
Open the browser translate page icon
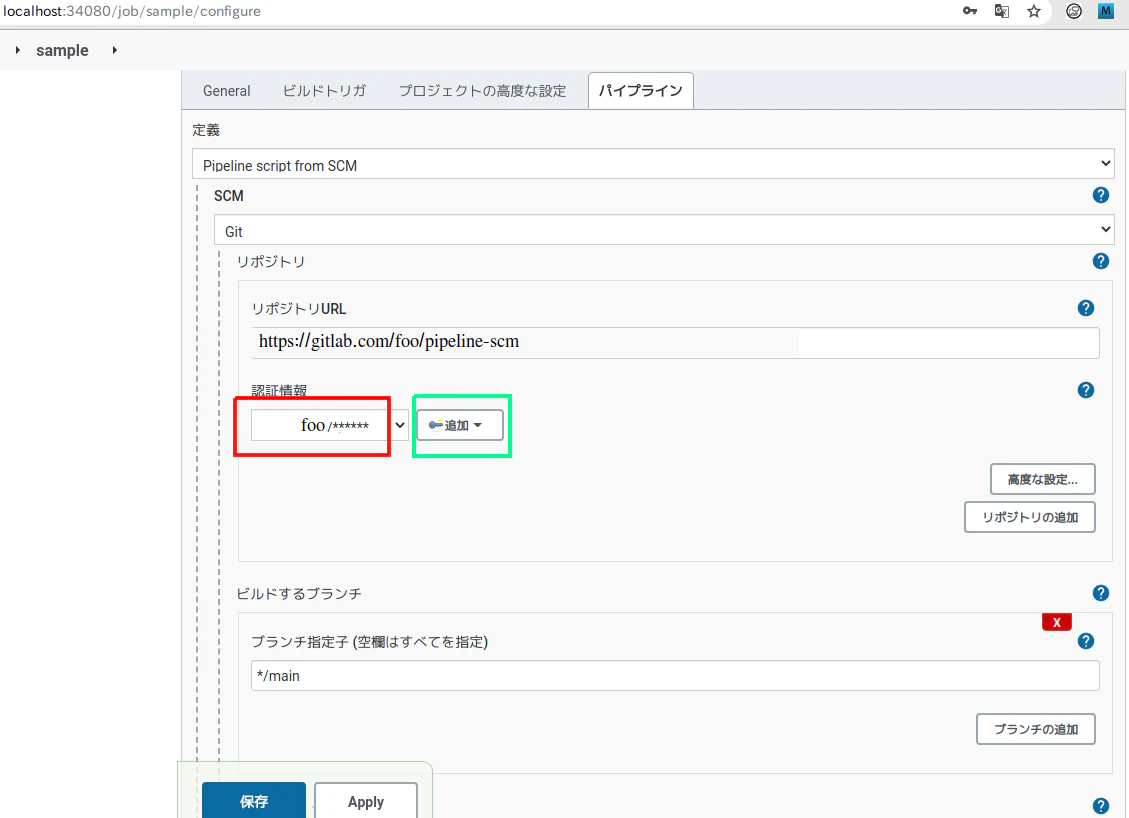[x=1002, y=11]
